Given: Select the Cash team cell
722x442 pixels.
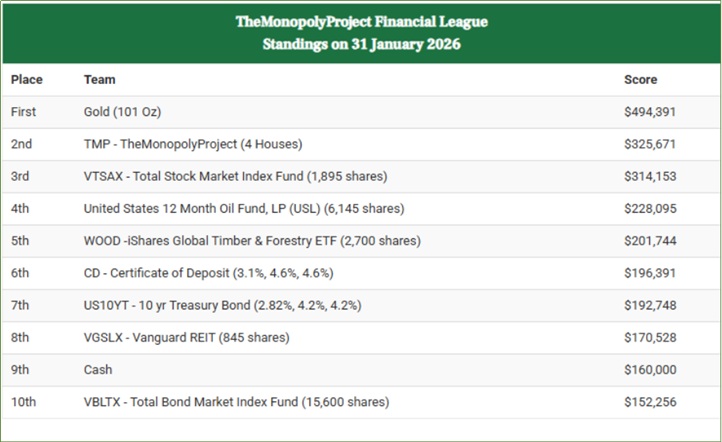Looking at the screenshot, I should pos(100,370).
